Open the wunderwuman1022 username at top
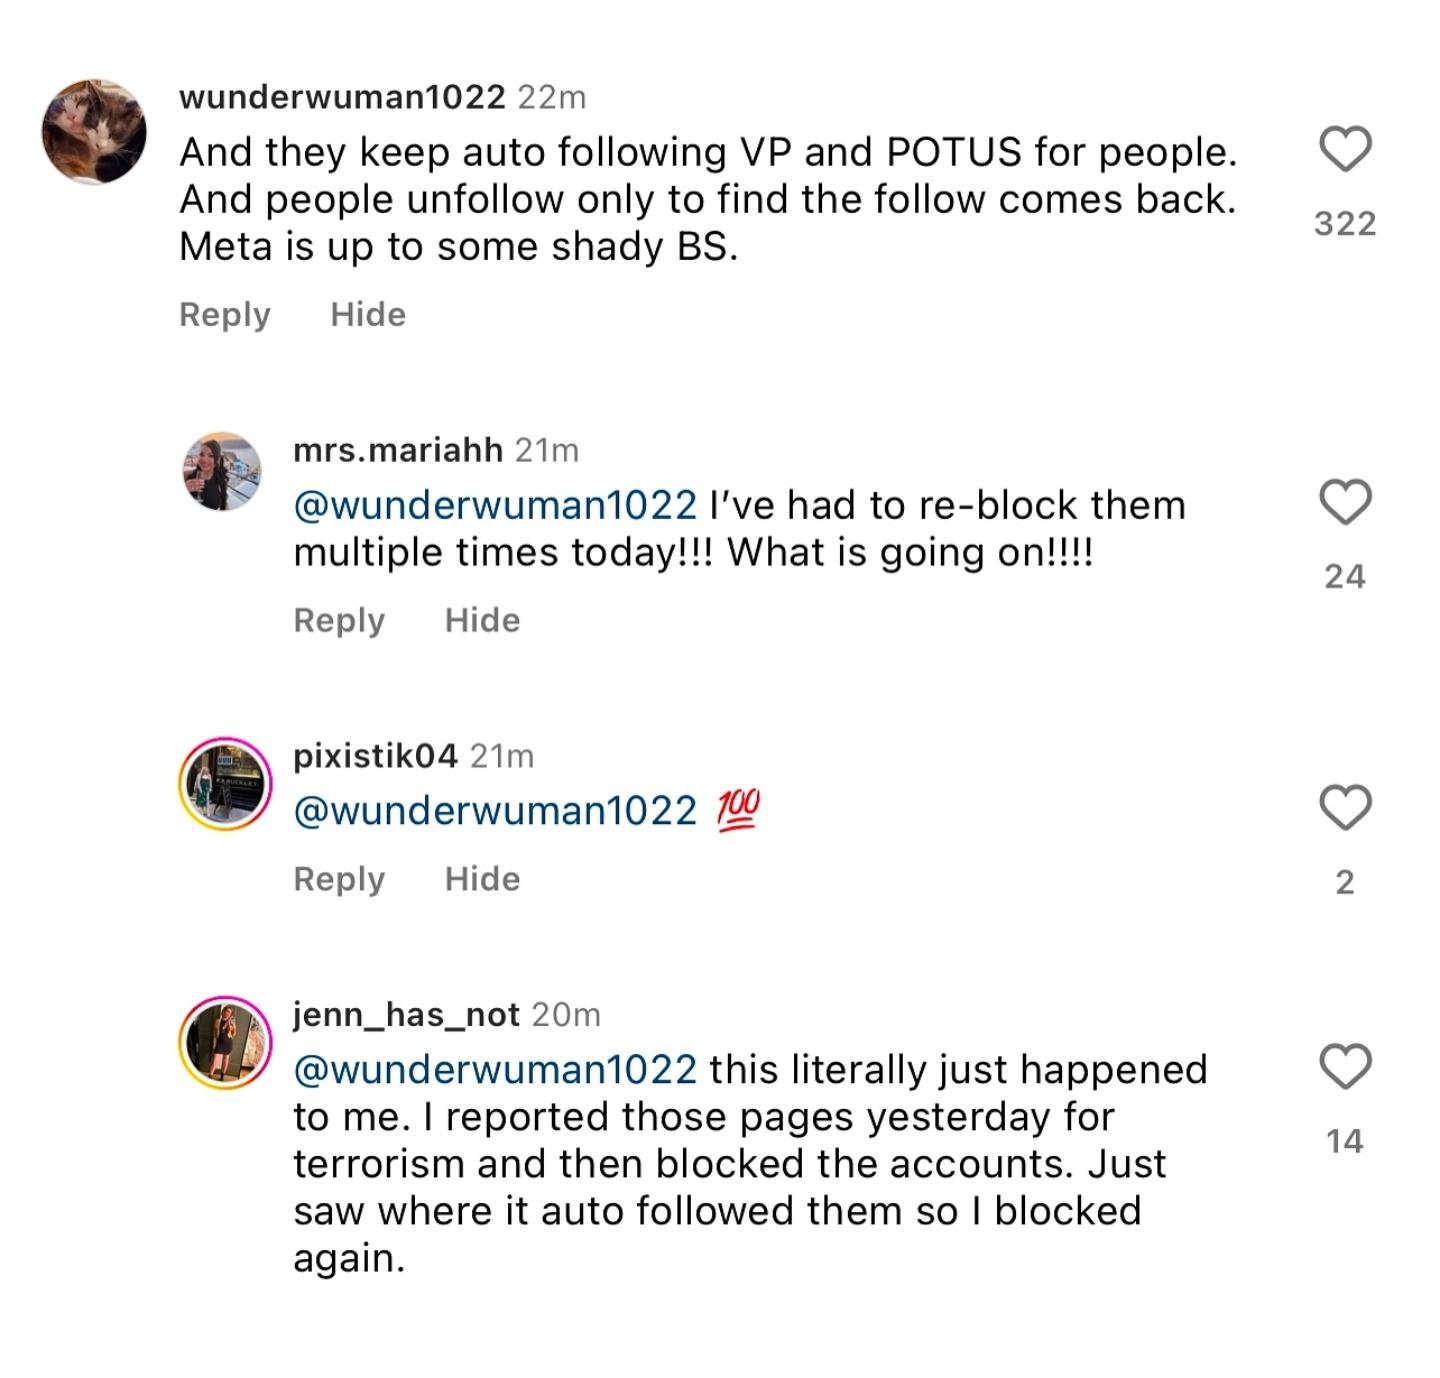This screenshot has width=1440, height=1378. (x=342, y=97)
